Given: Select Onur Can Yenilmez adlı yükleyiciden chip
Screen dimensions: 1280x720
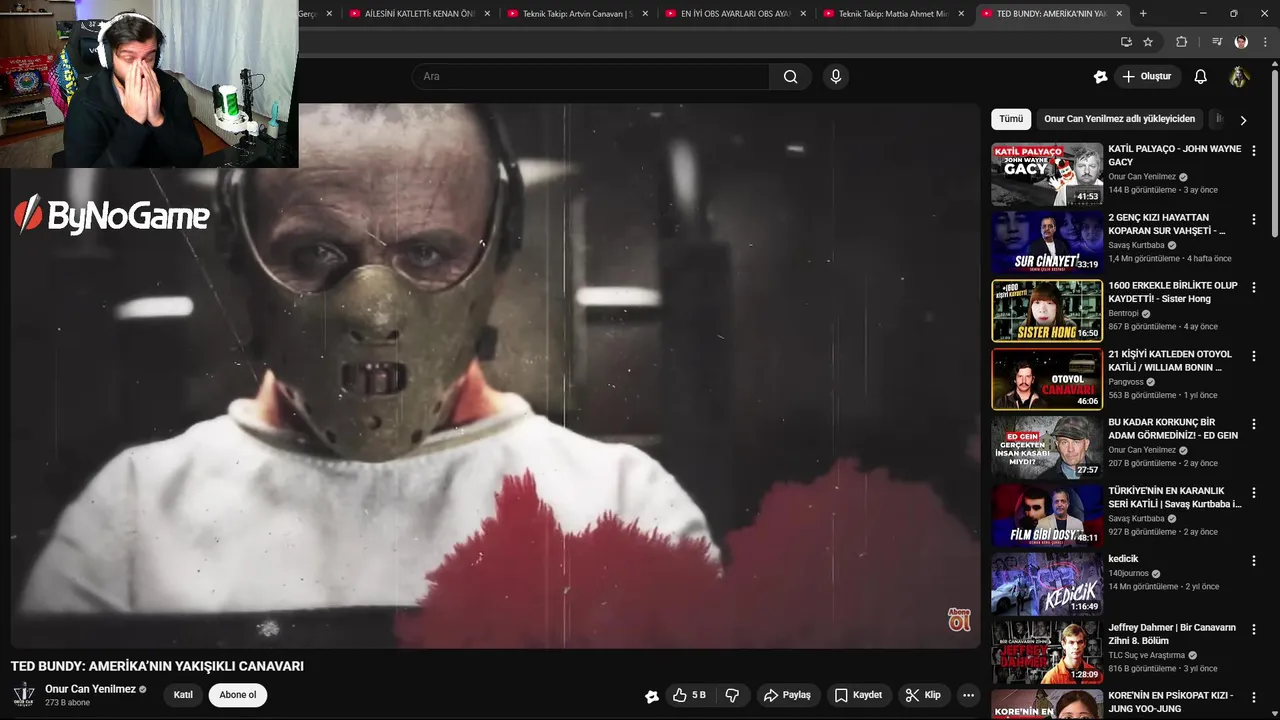Looking at the screenshot, I should coord(1119,119).
